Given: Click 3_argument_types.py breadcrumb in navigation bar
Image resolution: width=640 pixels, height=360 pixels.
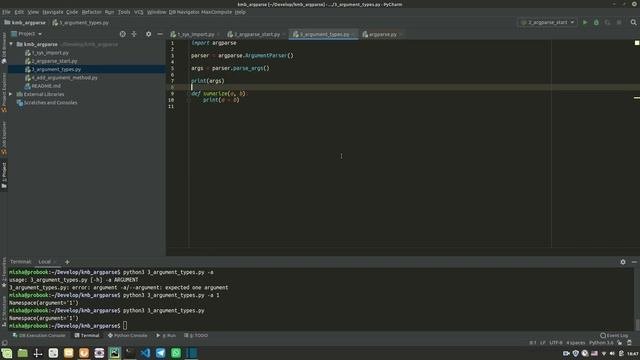Looking at the screenshot, I should point(81,23).
